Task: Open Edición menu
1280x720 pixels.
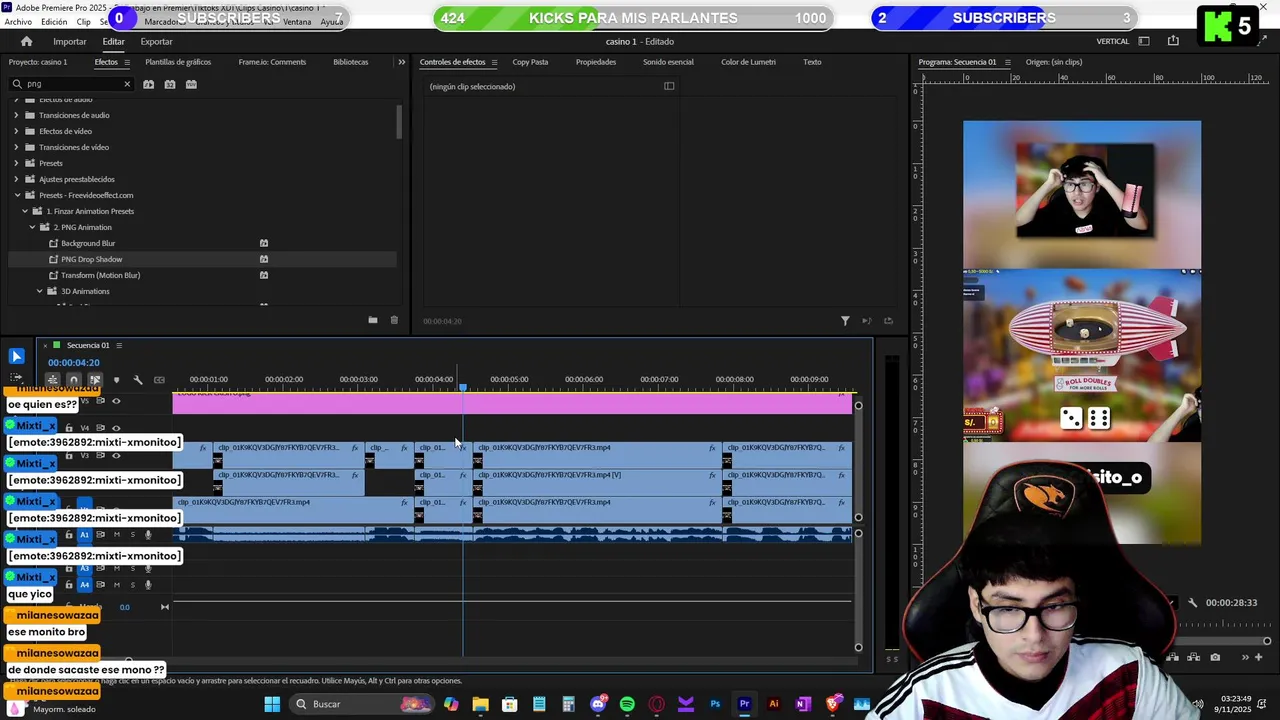Action: tap(54, 22)
